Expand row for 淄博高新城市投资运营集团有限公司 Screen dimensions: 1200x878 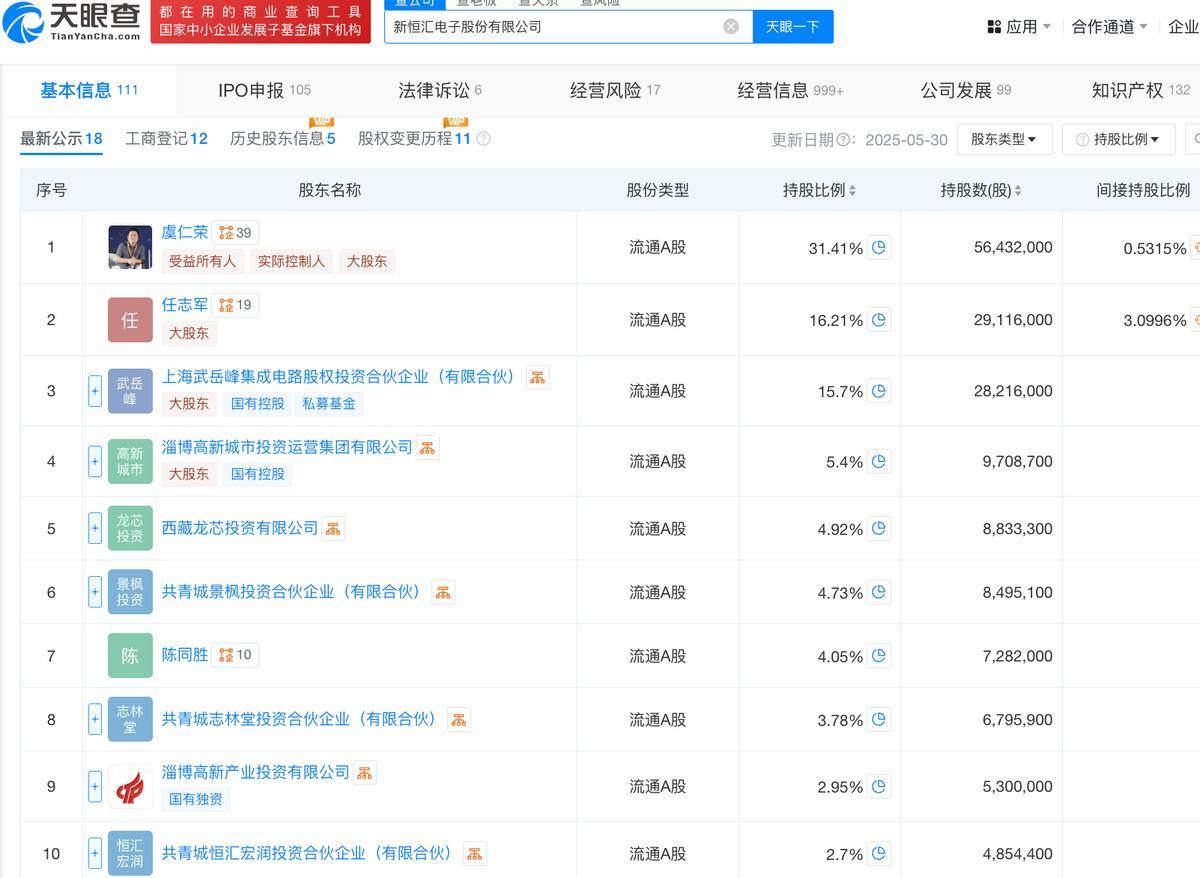point(95,462)
